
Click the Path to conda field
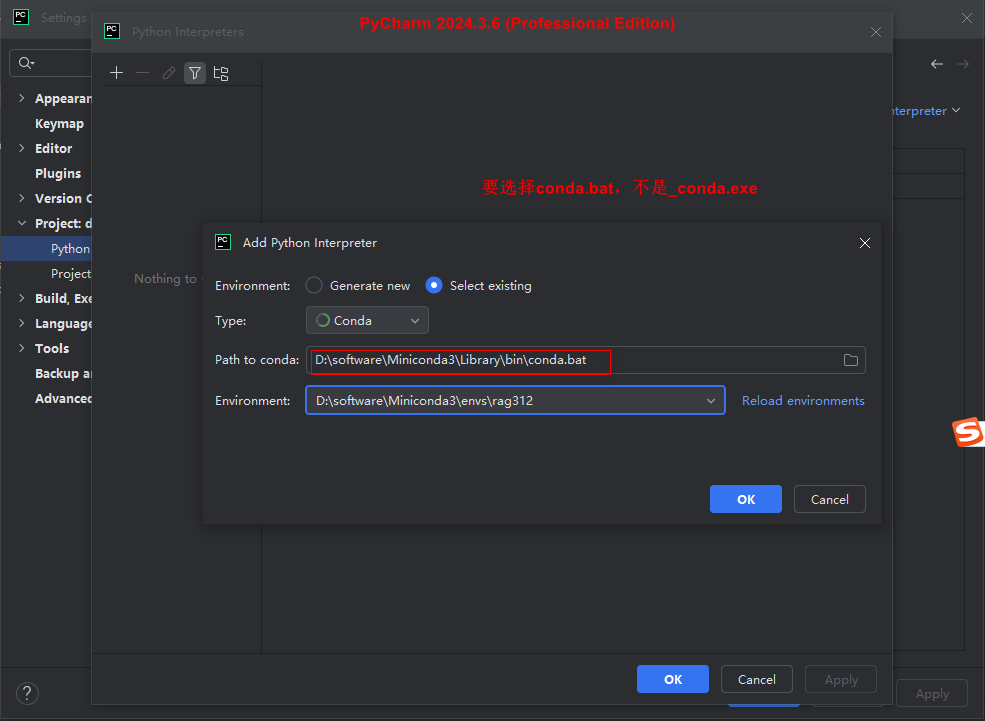585,360
